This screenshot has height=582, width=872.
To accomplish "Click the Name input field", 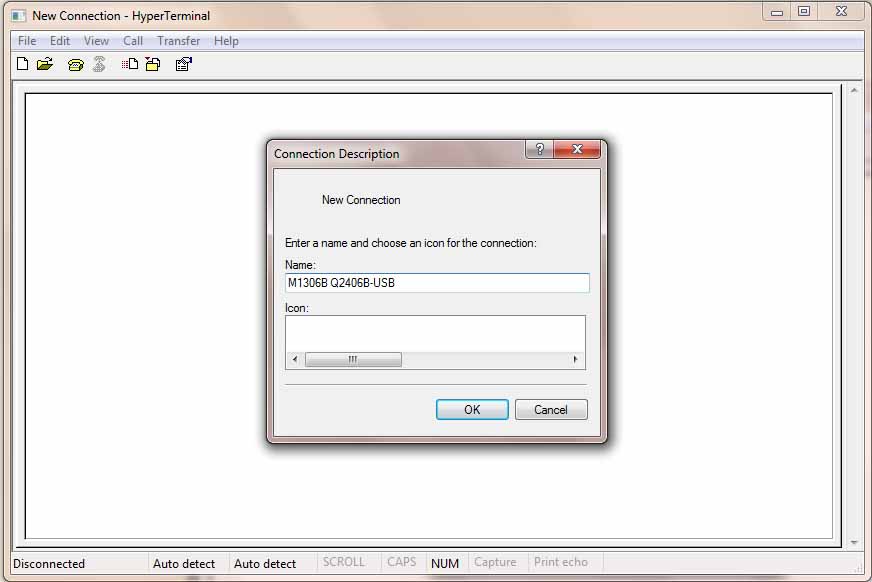I will coord(437,283).
